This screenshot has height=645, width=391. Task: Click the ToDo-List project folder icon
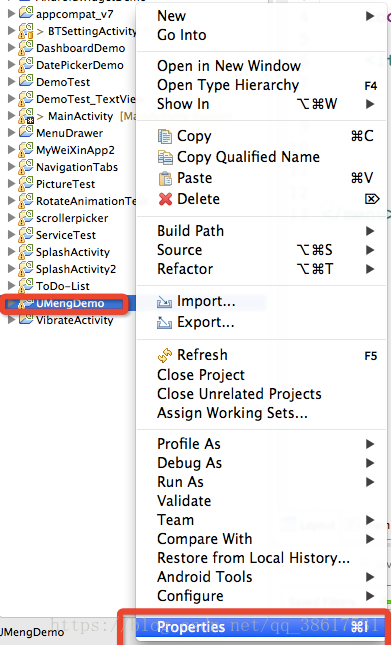click(x=26, y=286)
